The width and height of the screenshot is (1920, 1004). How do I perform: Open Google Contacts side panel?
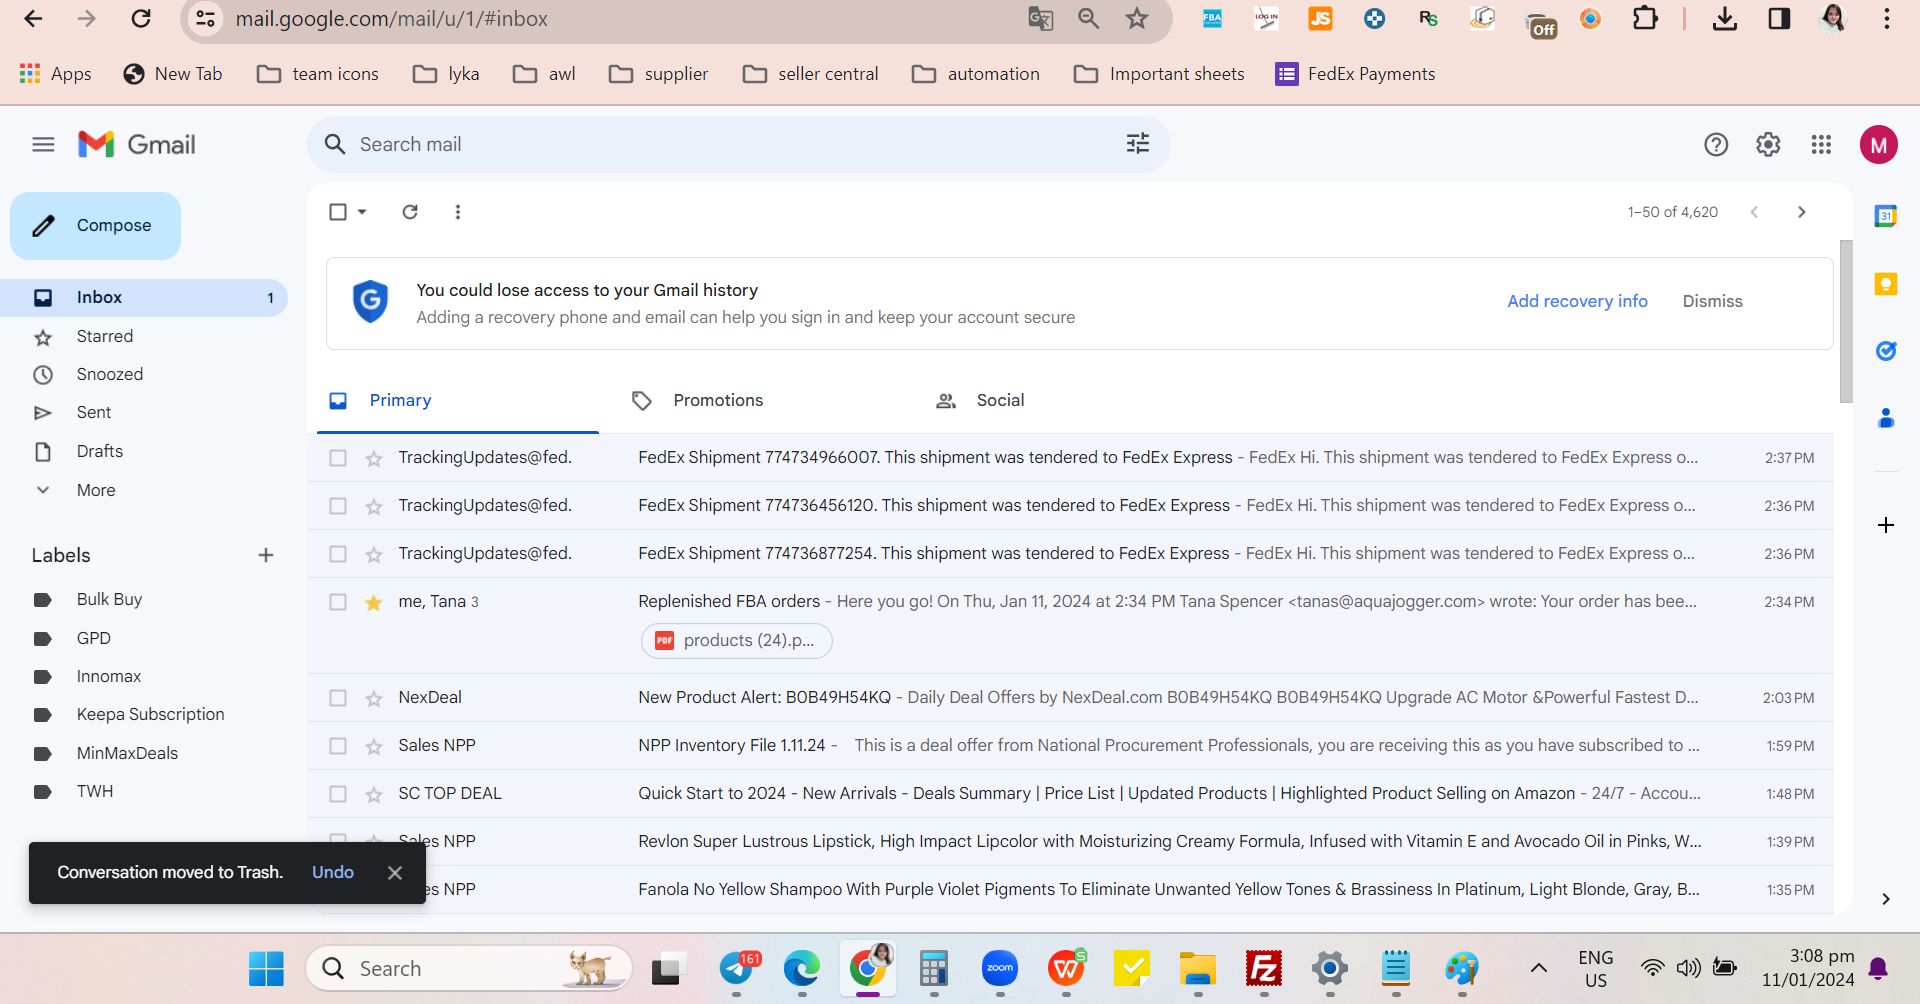[x=1886, y=418]
